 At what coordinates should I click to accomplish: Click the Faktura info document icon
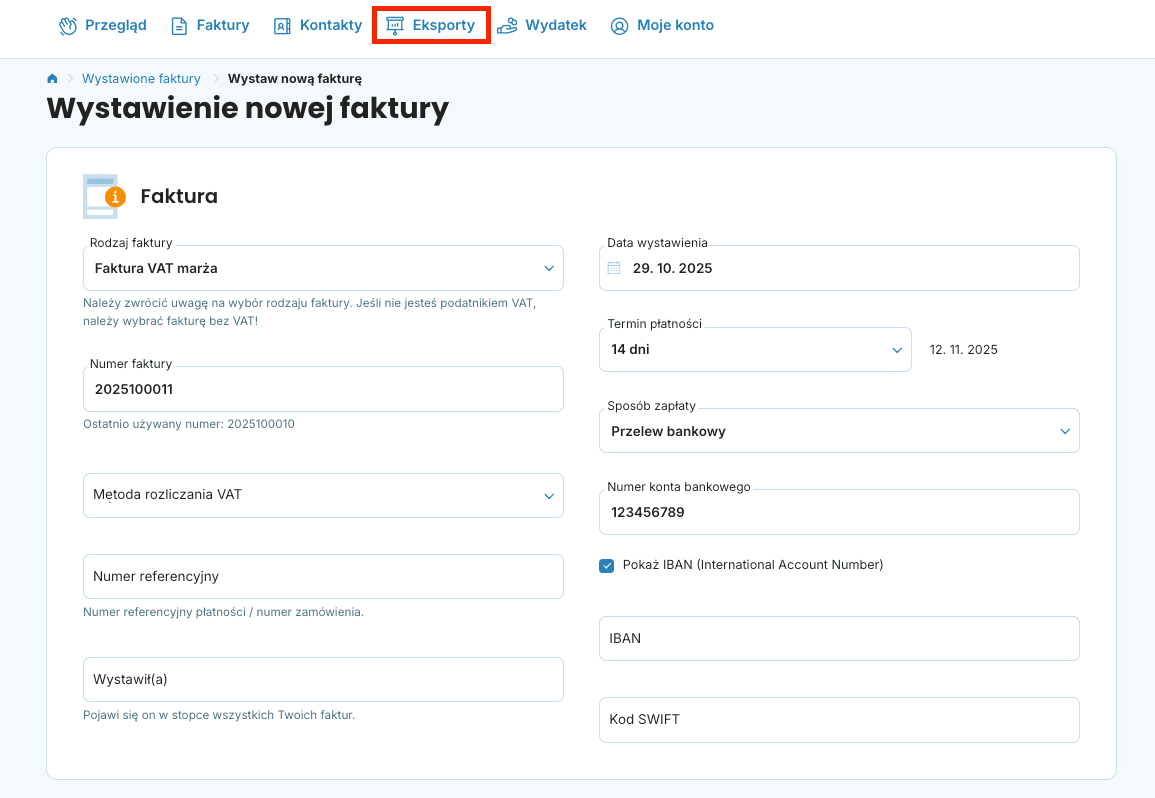103,196
